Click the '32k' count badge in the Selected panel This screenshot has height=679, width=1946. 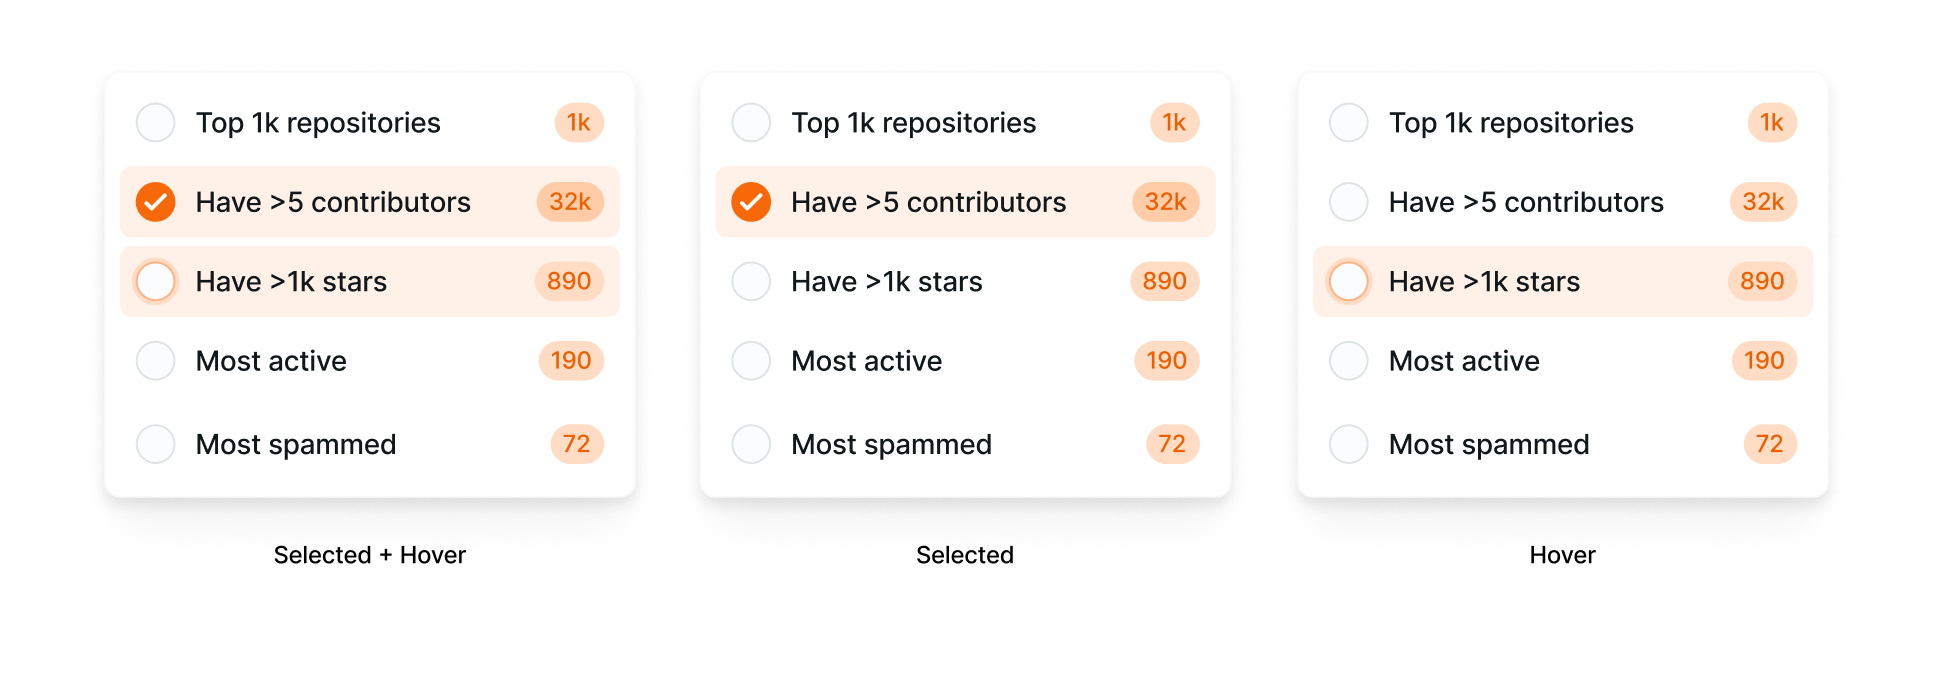pos(1163,201)
